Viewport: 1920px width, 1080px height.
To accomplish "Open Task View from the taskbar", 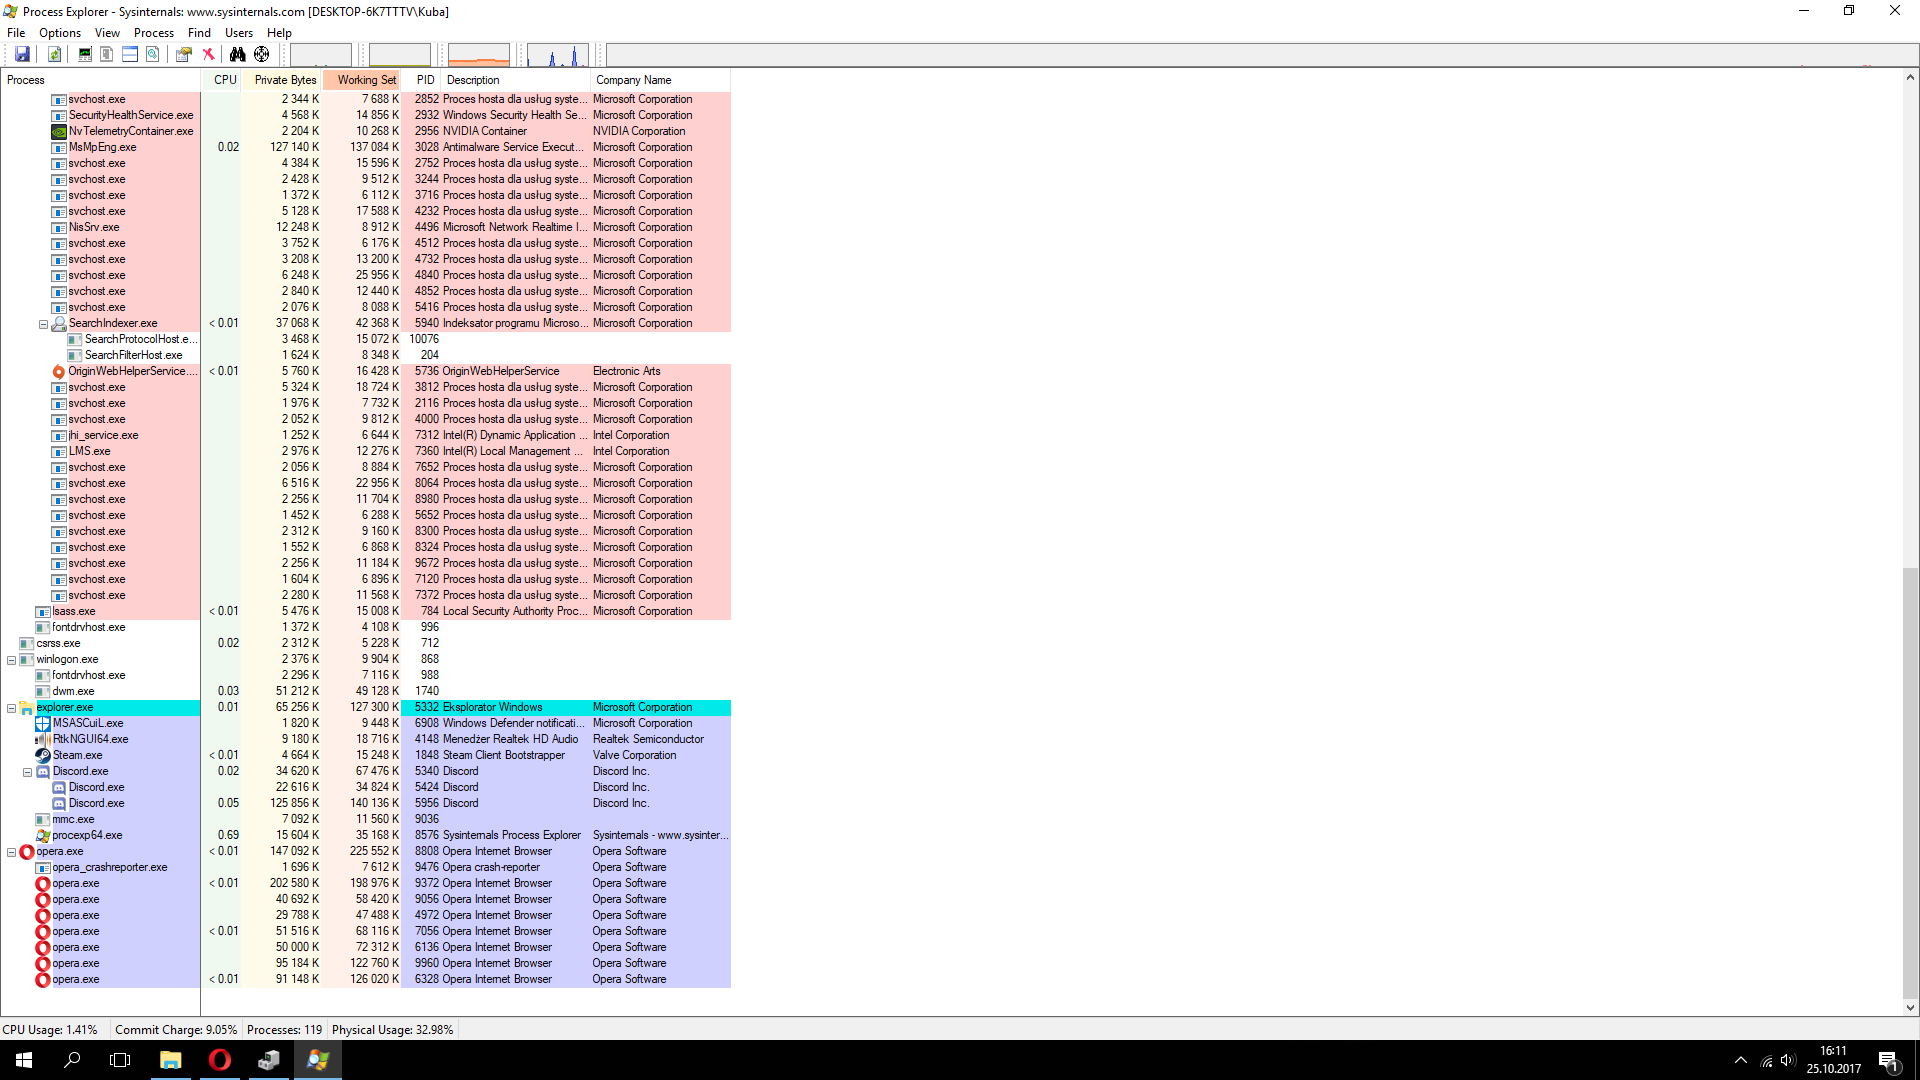I will point(120,1060).
